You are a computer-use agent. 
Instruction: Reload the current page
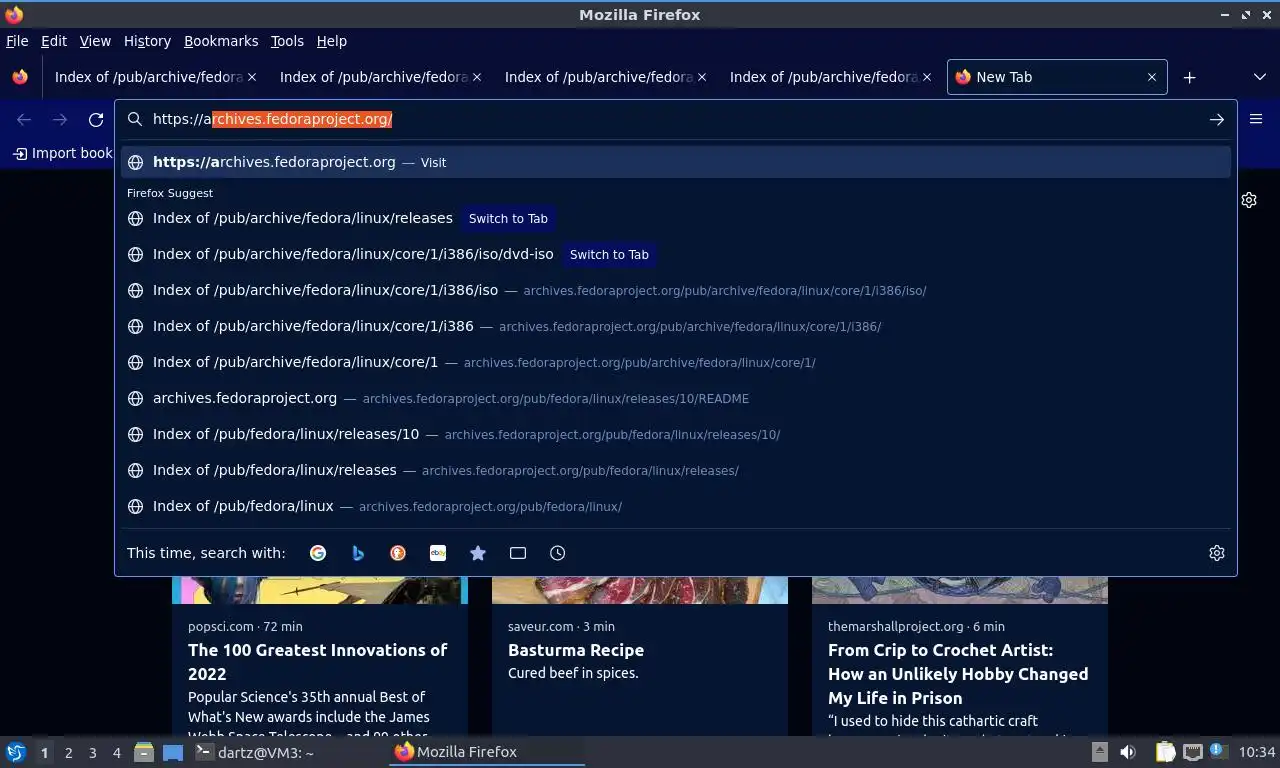tap(96, 119)
